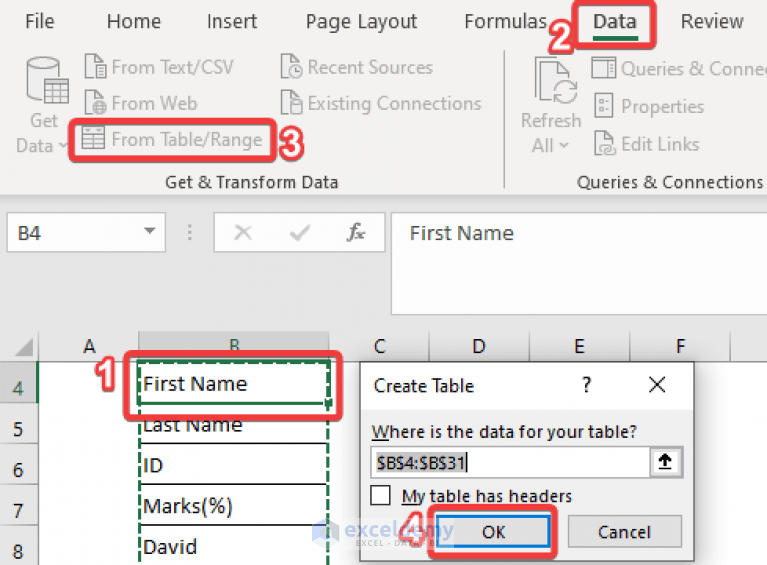Open the Get Data menu

click(44, 105)
